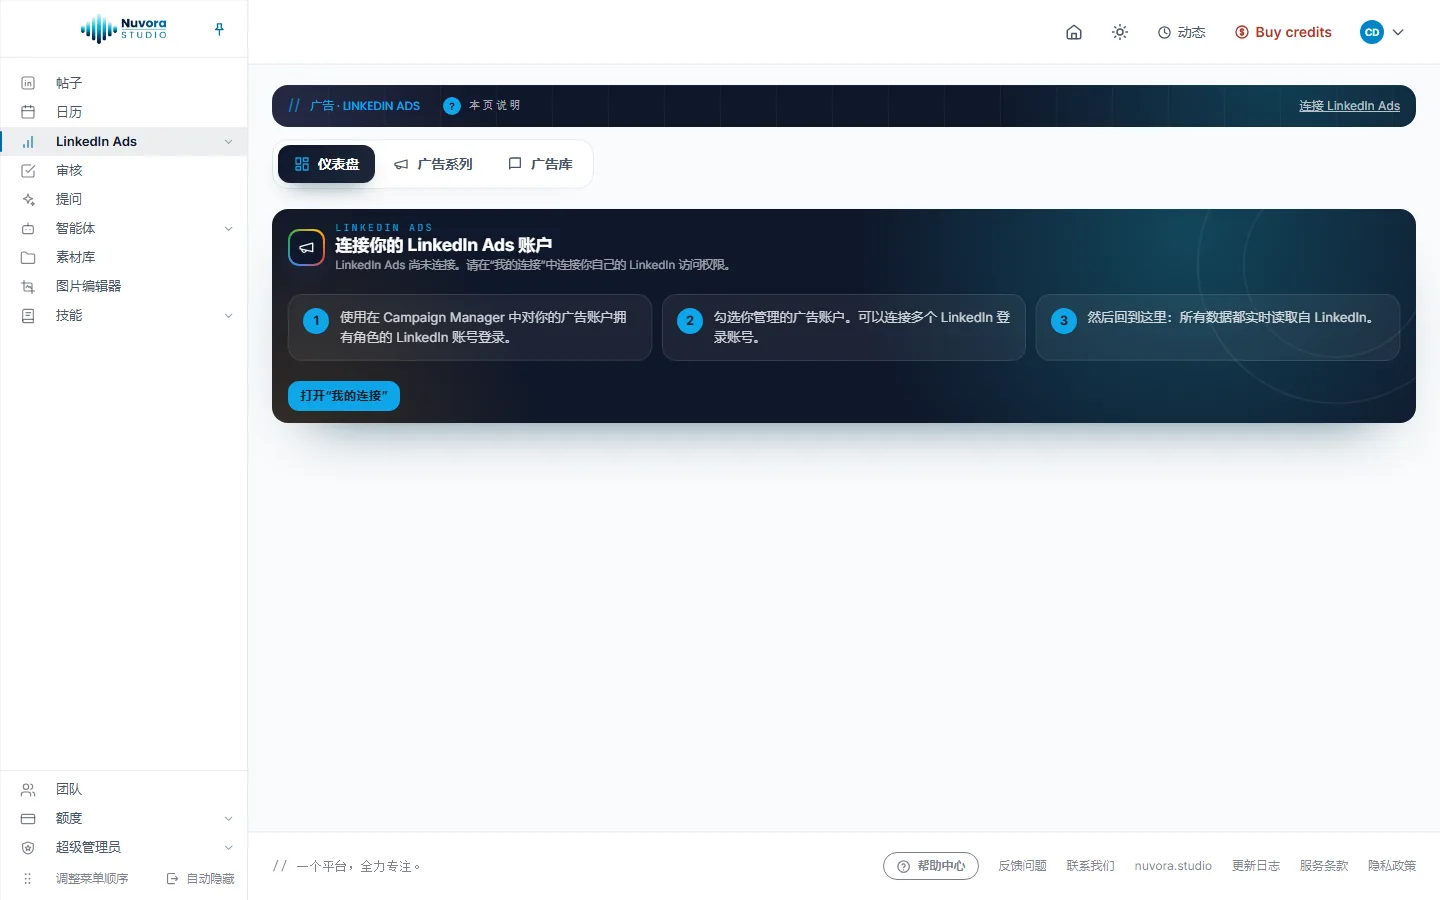Image resolution: width=1440 pixels, height=900 pixels.
Task: Switch to the 广告系列 tab
Action: point(433,164)
